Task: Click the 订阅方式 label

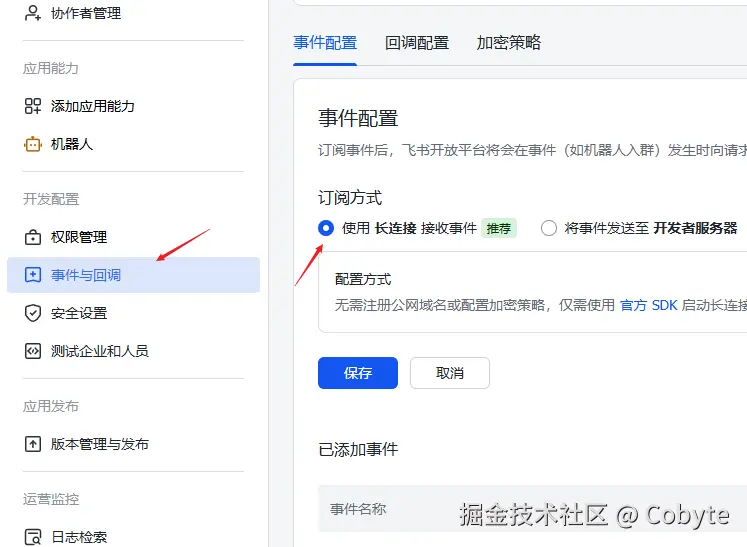Action: 350,198
